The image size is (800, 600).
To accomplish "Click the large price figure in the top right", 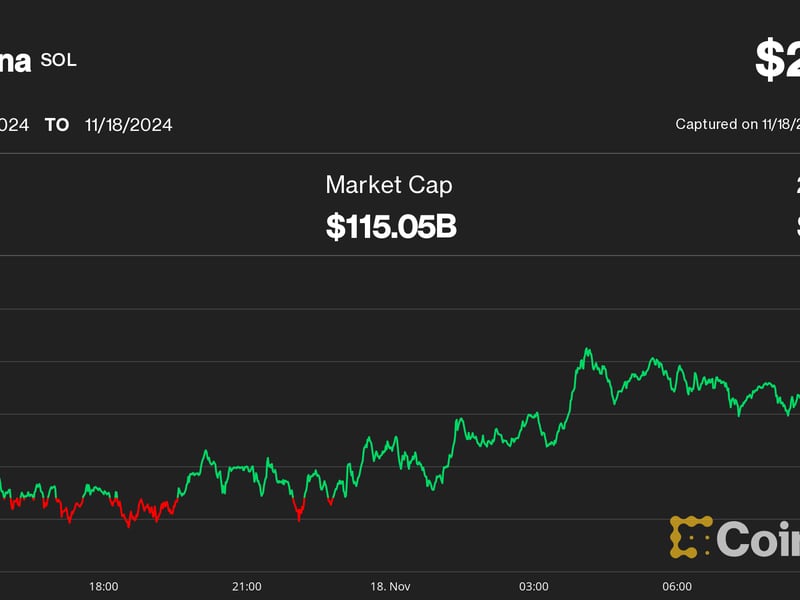I will [777, 60].
